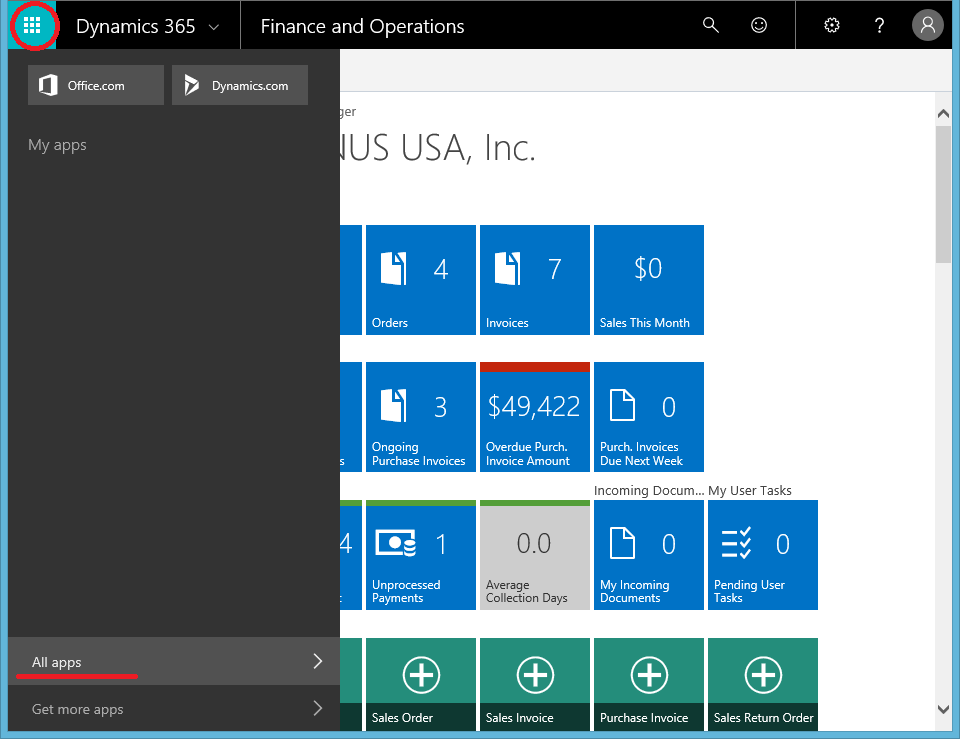This screenshot has height=739, width=960.
Task: Click the scrollbar down arrow
Action: (x=943, y=709)
